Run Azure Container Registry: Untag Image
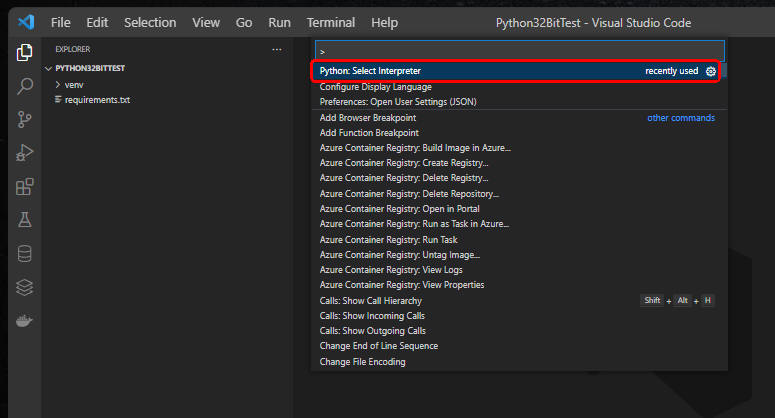Screen dimensions: 775x418 point(519,255)
